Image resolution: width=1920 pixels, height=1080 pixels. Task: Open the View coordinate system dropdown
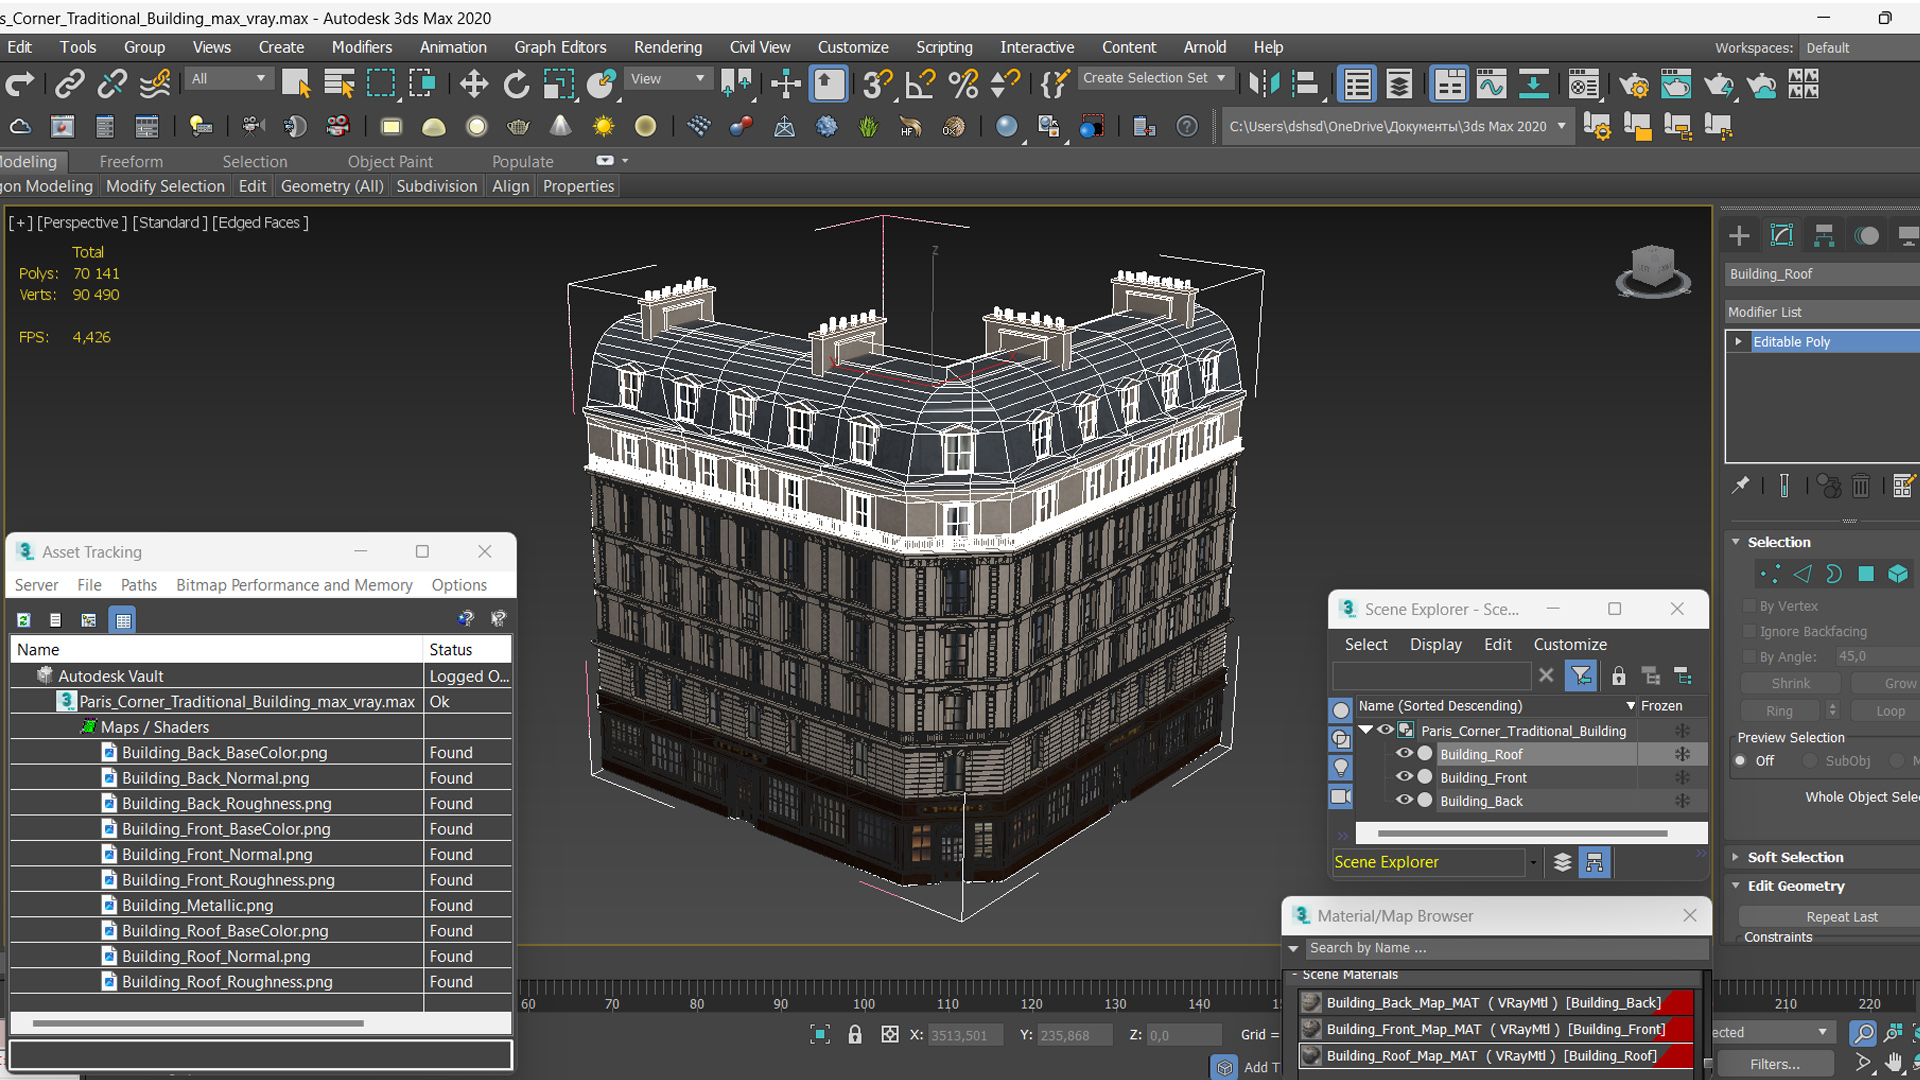667,79
